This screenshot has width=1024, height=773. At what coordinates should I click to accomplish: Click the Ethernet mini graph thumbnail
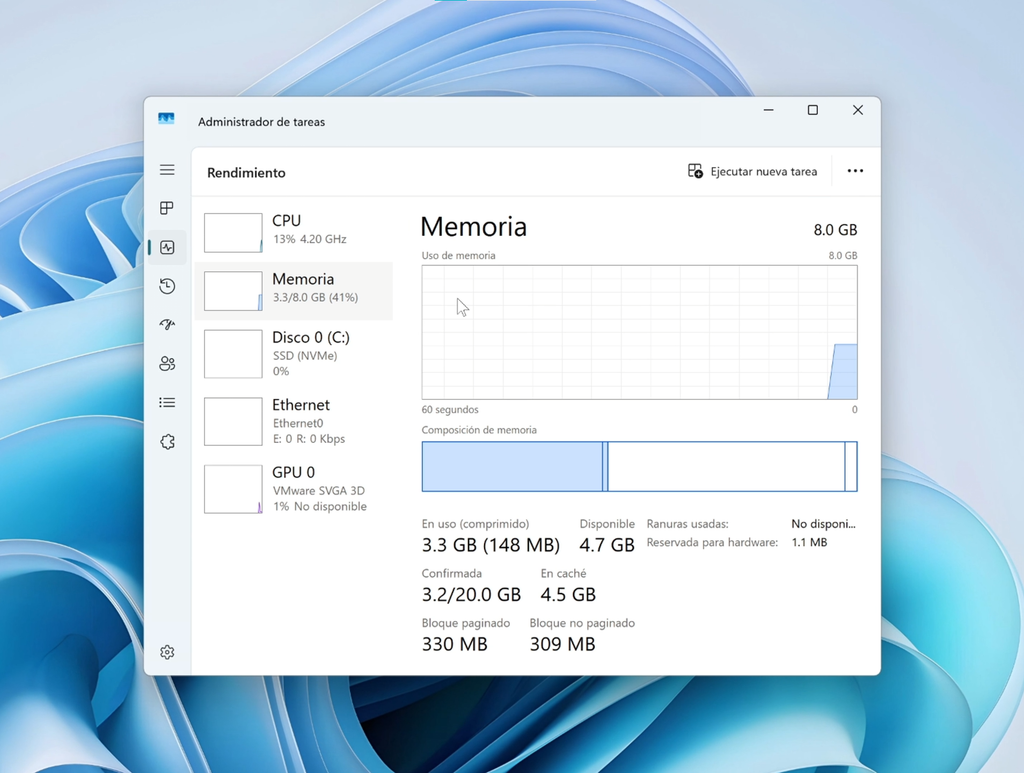click(x=233, y=422)
